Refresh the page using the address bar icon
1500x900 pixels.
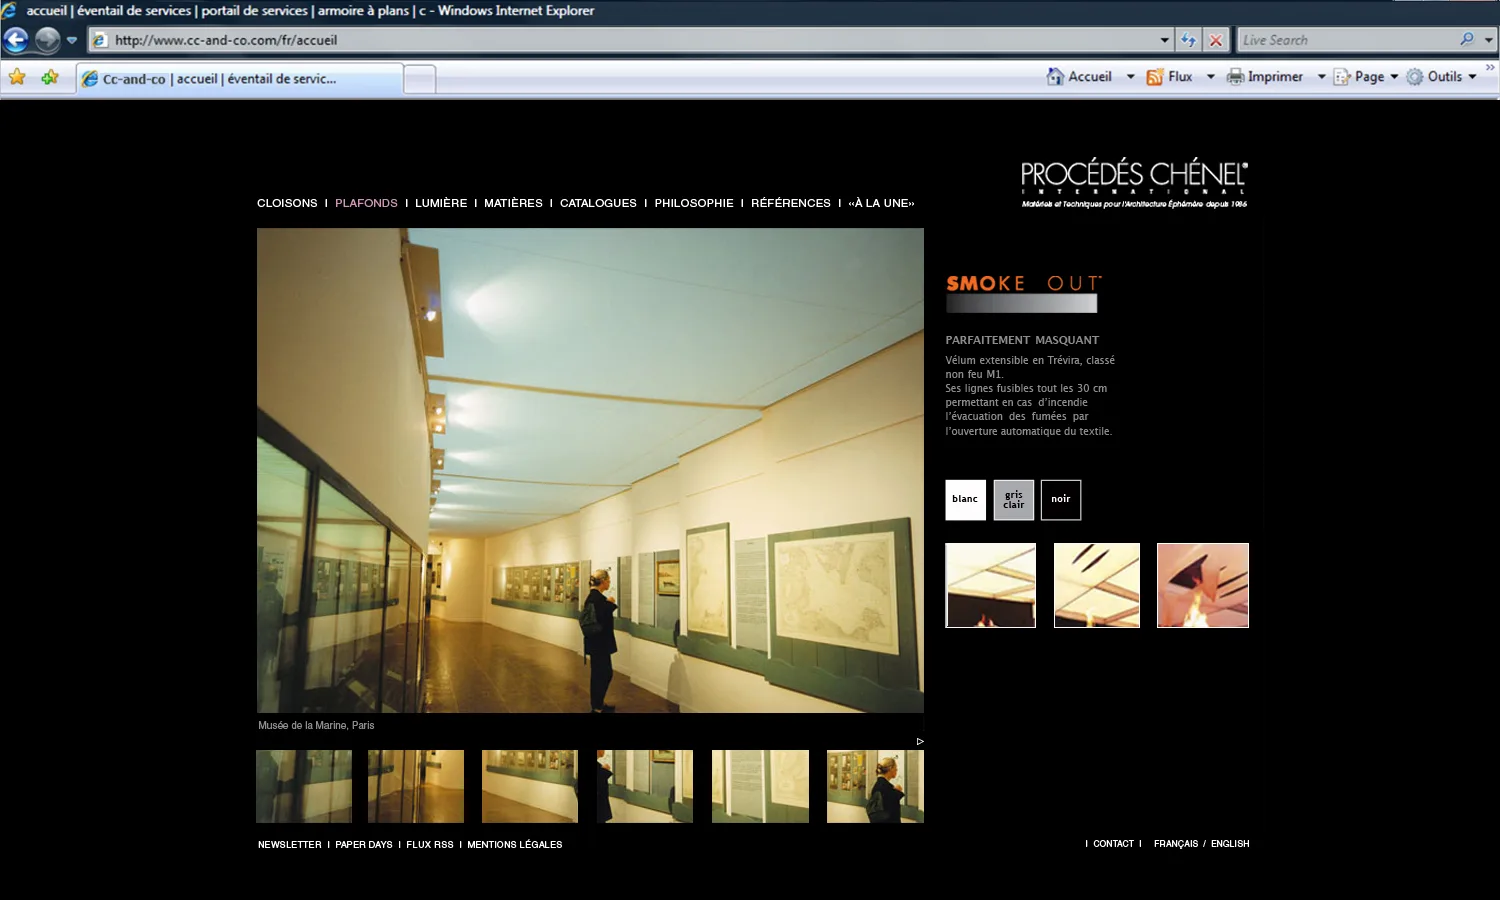tap(1188, 40)
